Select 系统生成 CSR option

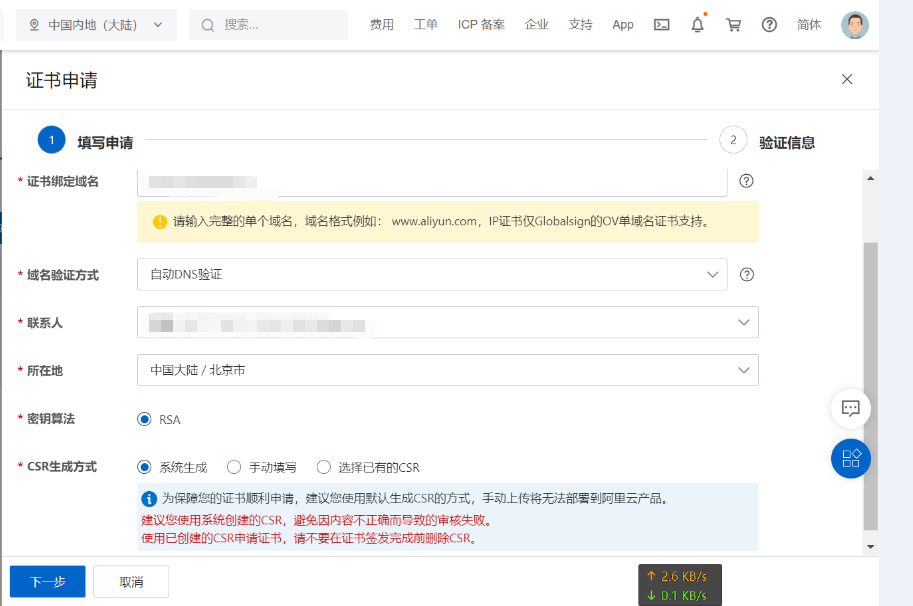point(144,467)
